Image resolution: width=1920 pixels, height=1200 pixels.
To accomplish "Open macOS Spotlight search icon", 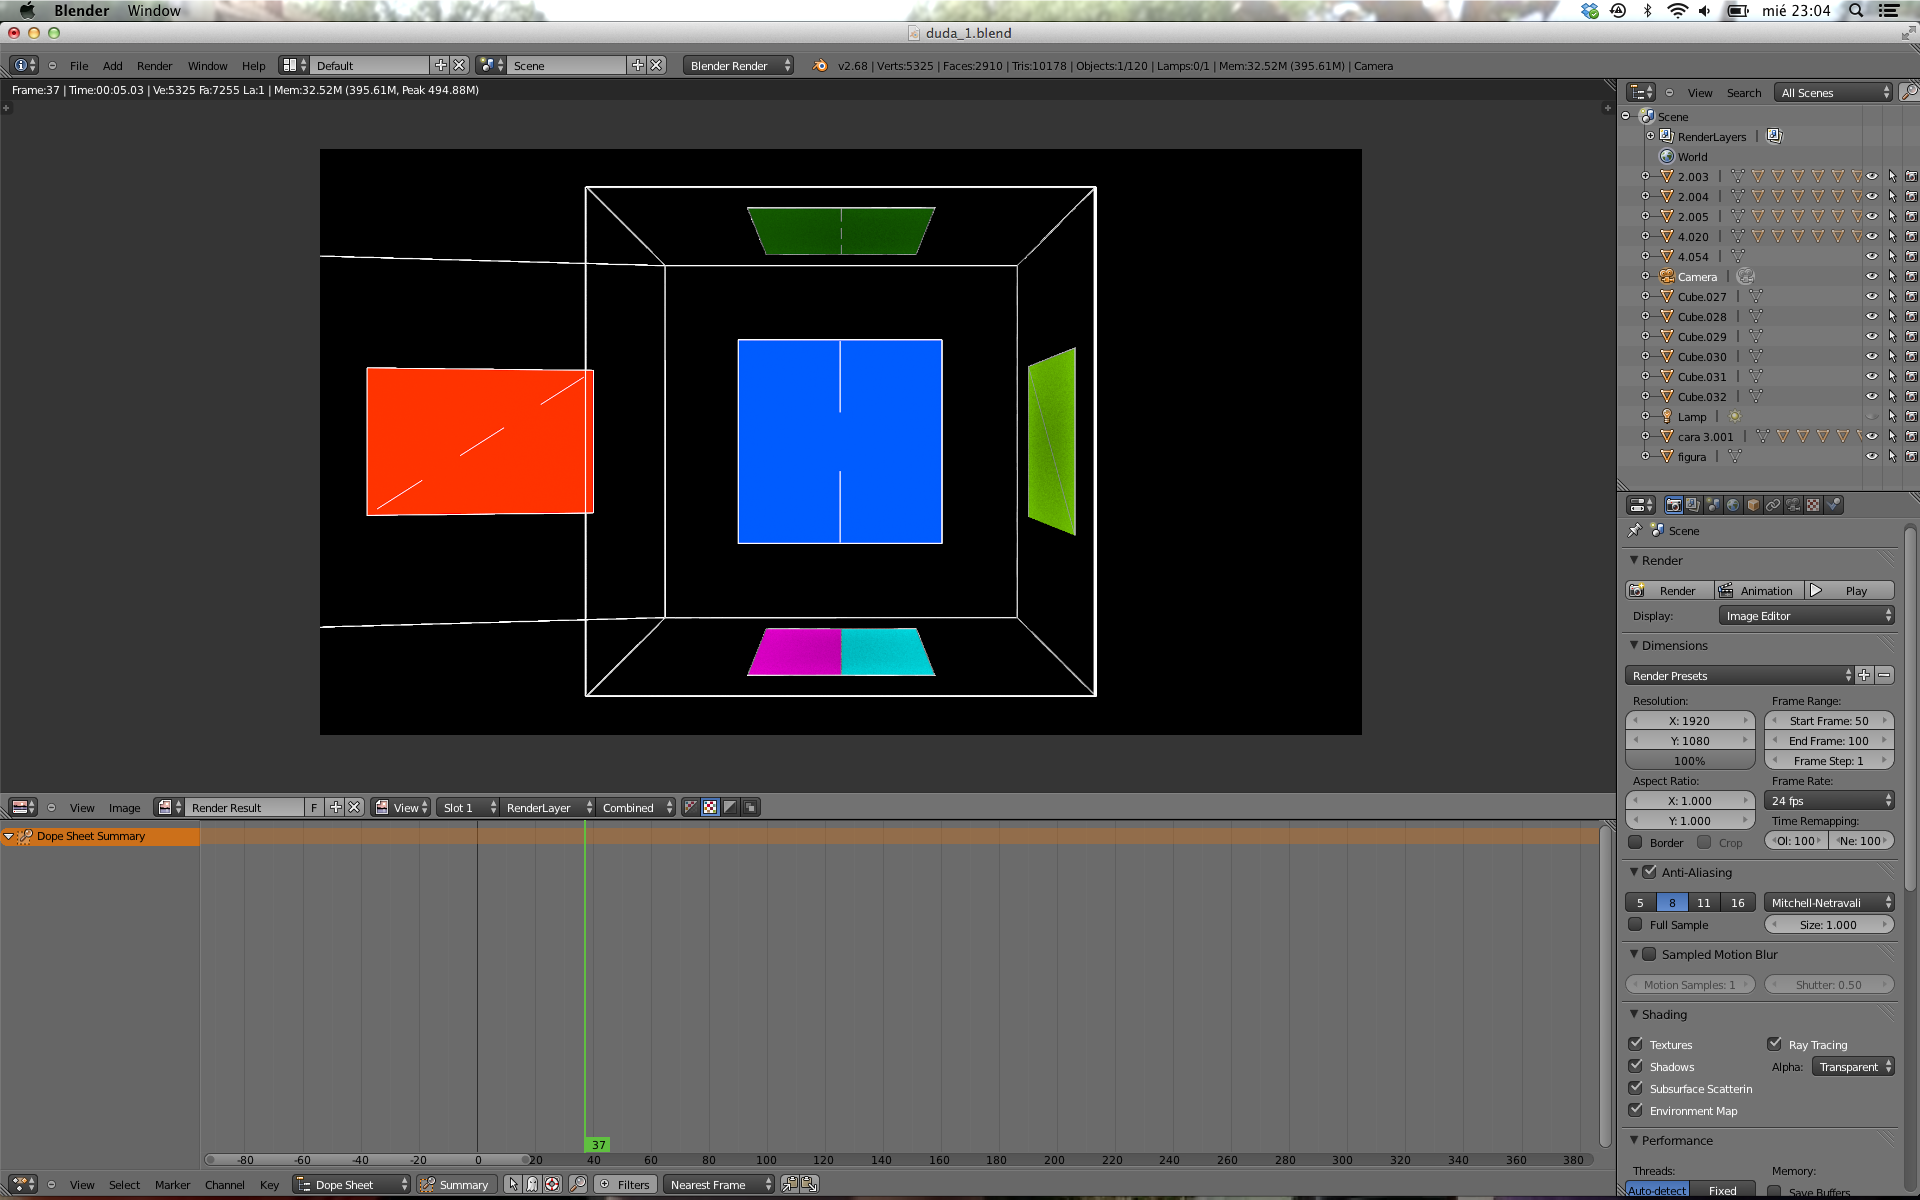I will (1856, 11).
